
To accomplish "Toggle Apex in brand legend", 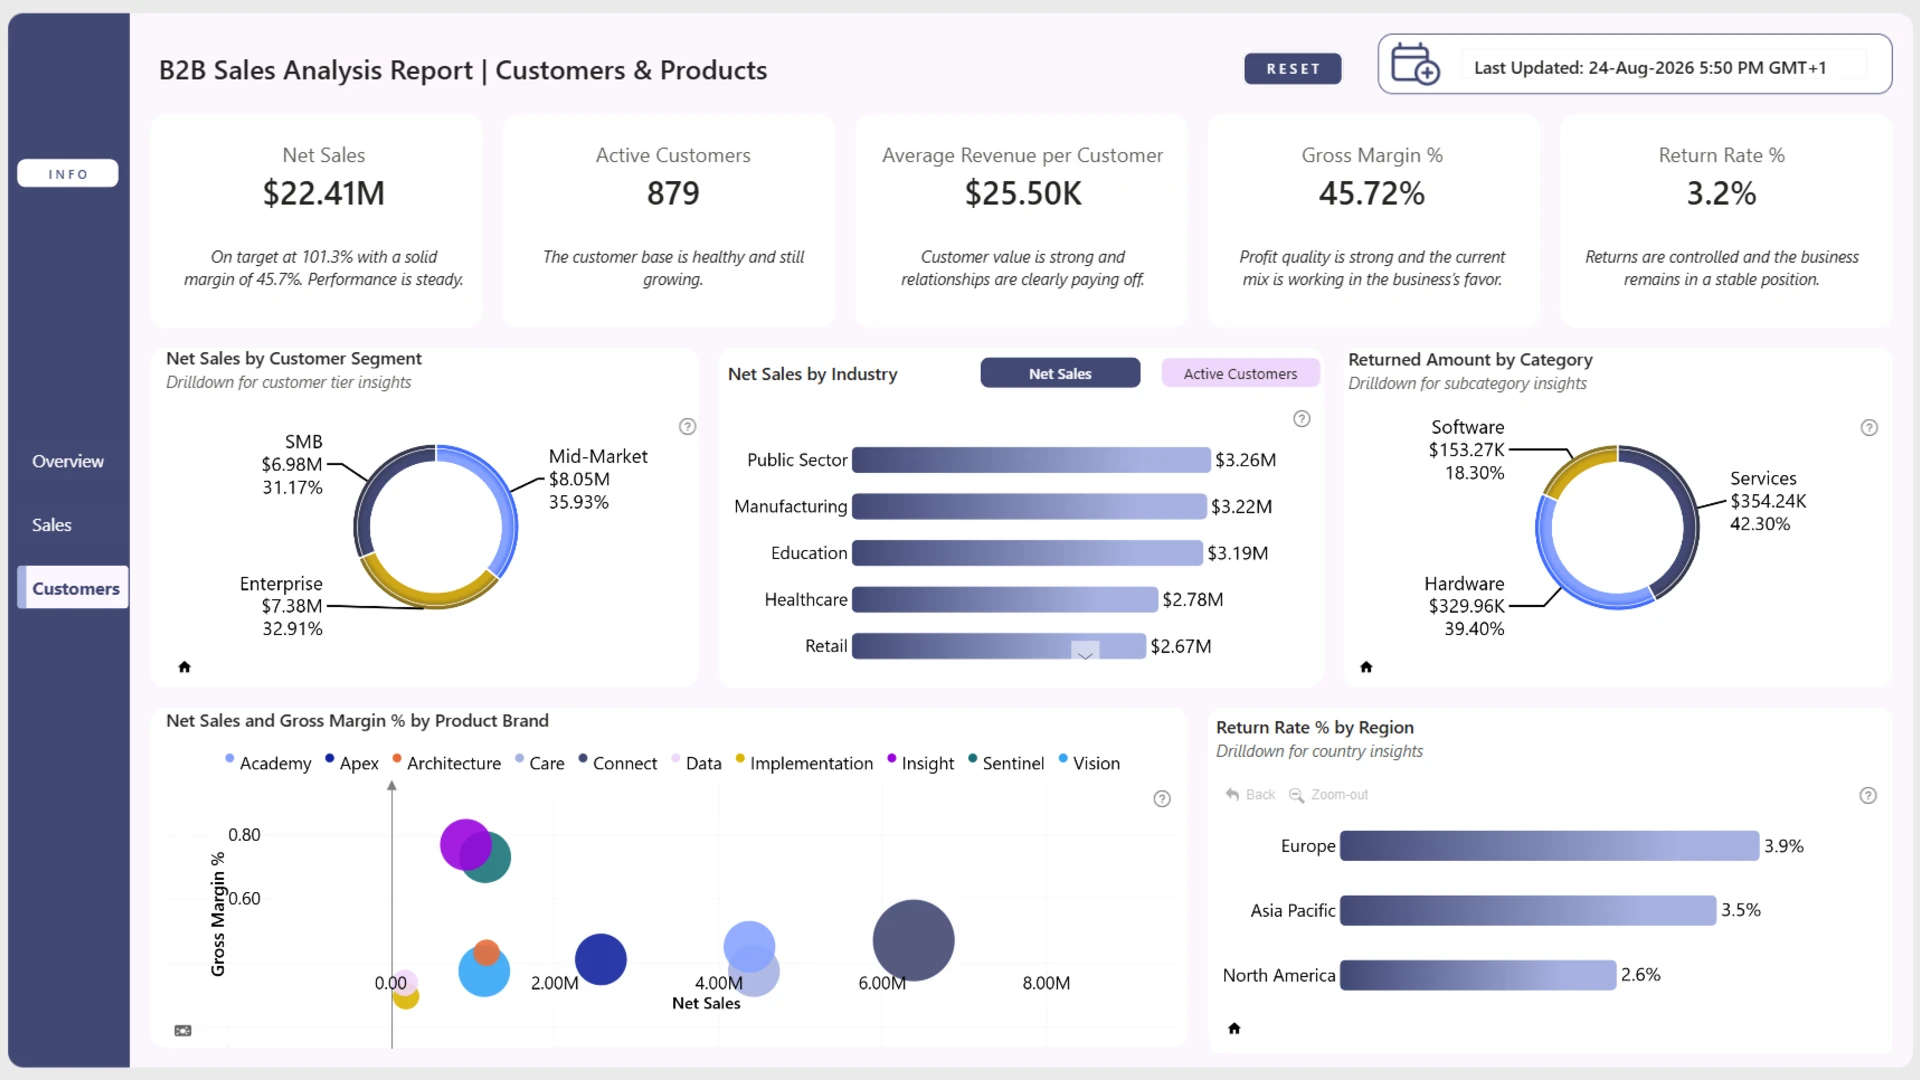I will 352,763.
